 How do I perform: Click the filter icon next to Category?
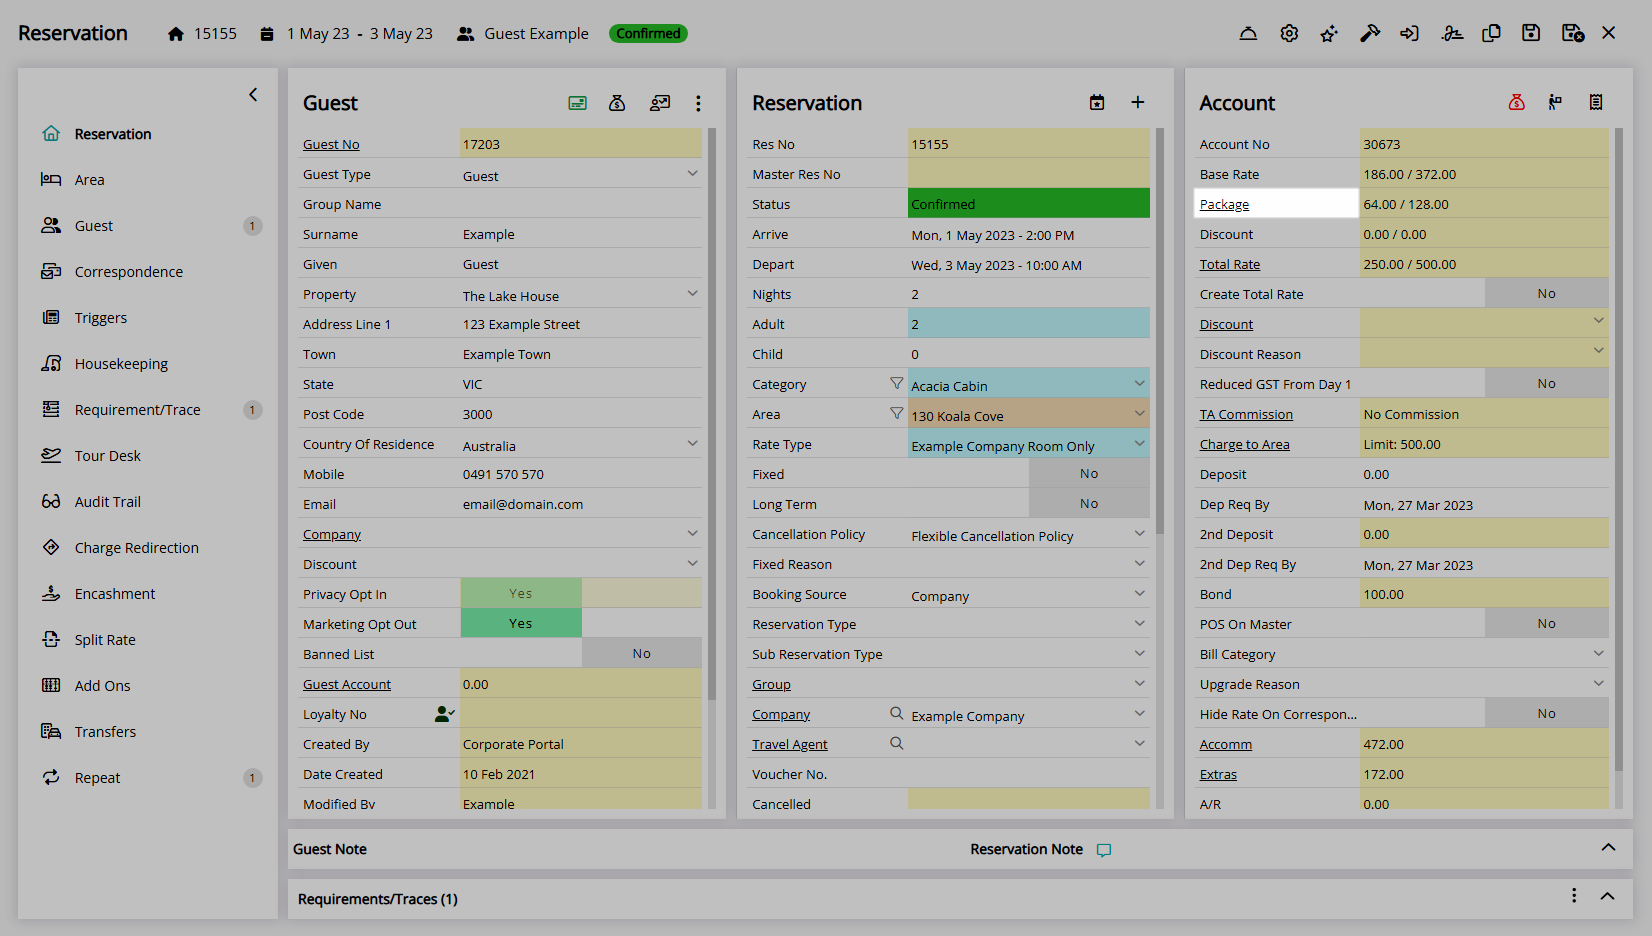(x=897, y=383)
